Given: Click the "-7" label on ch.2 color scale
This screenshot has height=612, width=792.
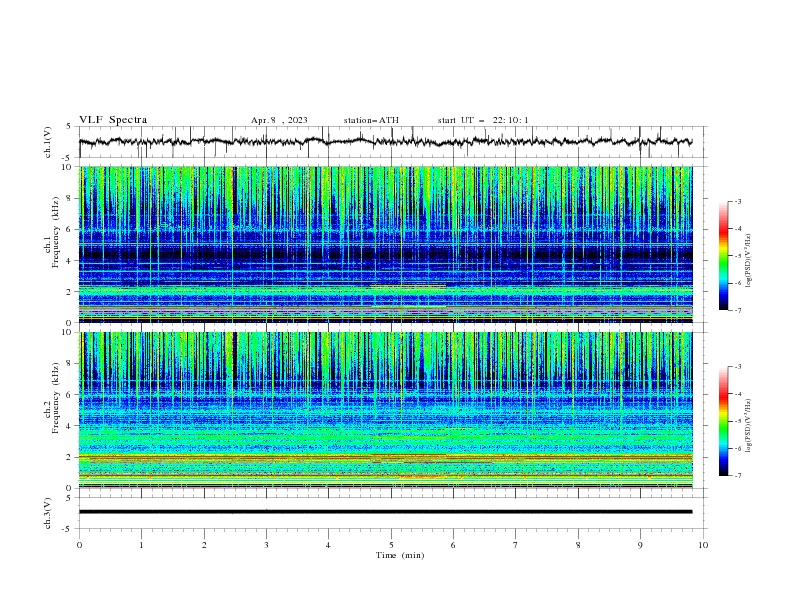Looking at the screenshot, I should pos(737,476).
